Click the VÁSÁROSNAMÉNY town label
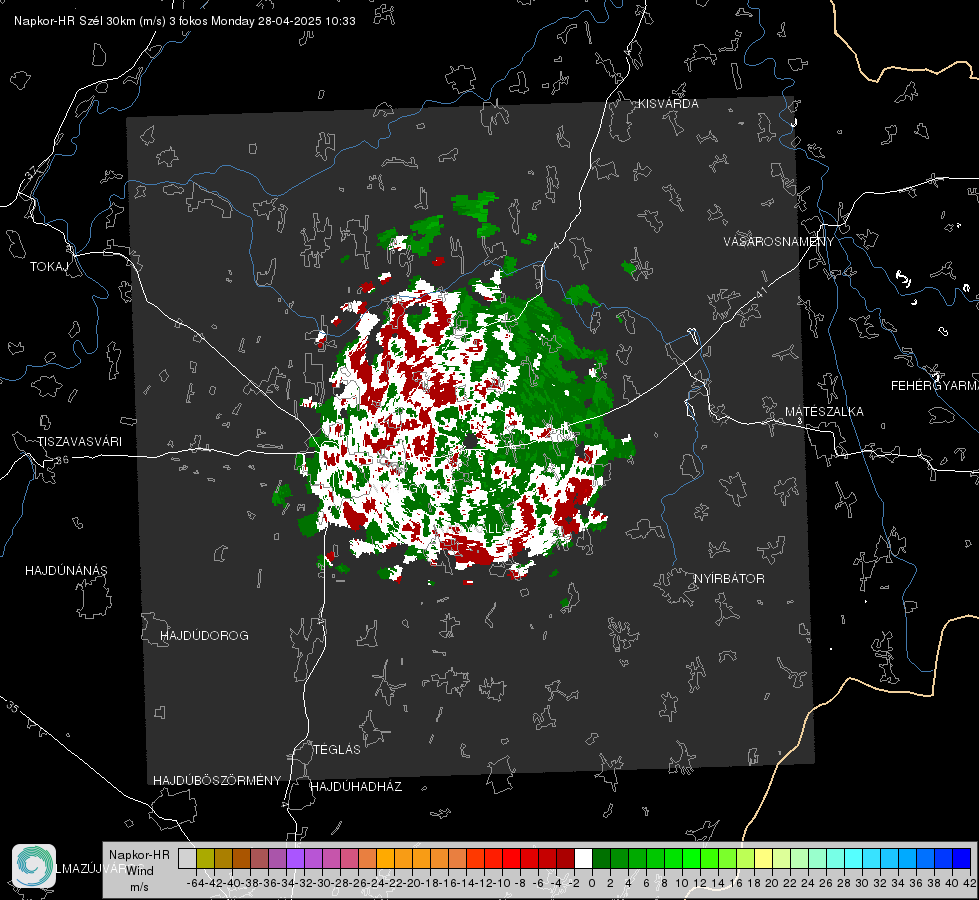The image size is (979, 900). 779,242
